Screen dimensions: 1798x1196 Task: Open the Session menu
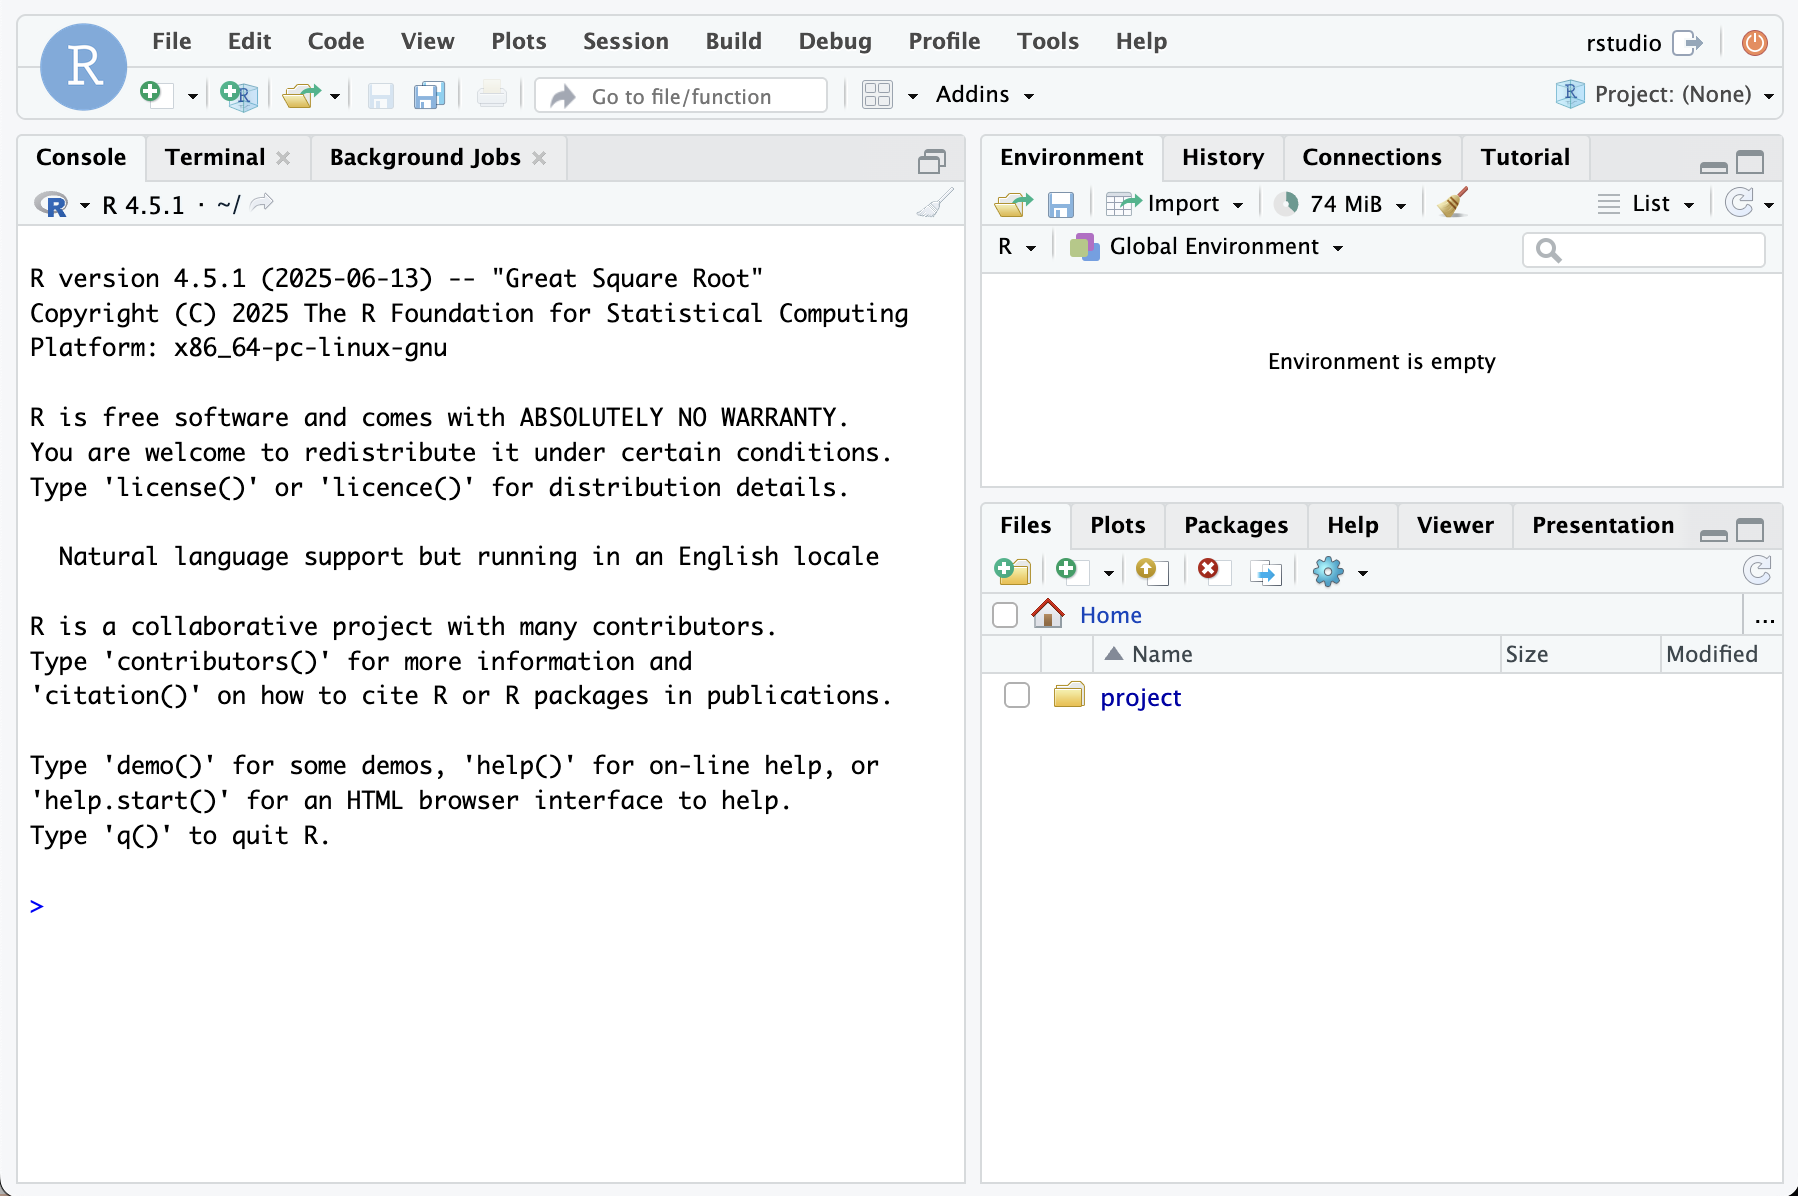click(x=626, y=41)
